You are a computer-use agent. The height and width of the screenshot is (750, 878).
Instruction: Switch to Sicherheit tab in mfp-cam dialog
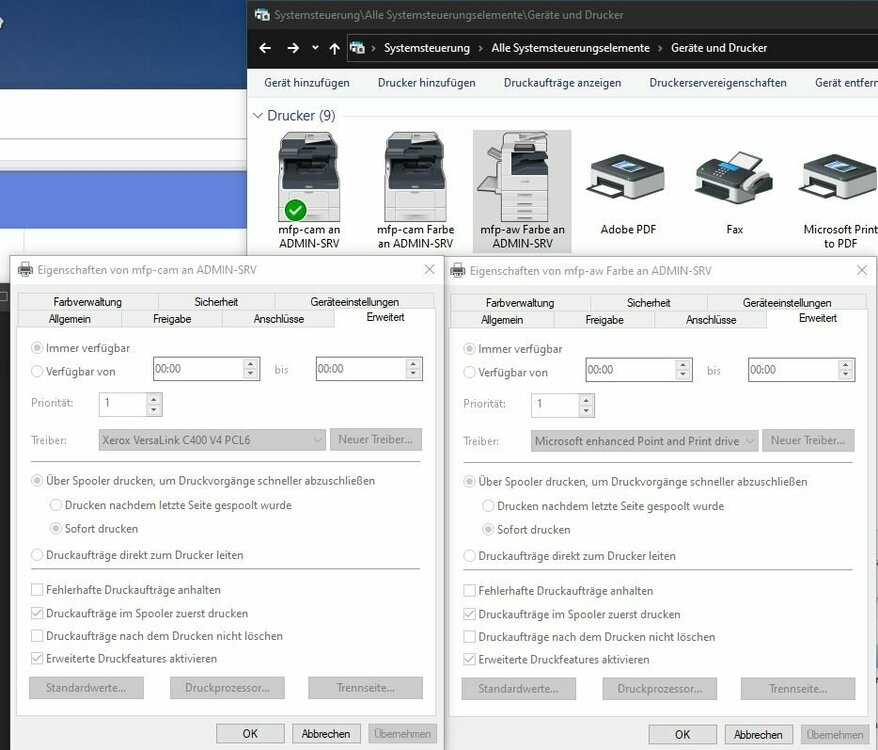(x=216, y=302)
